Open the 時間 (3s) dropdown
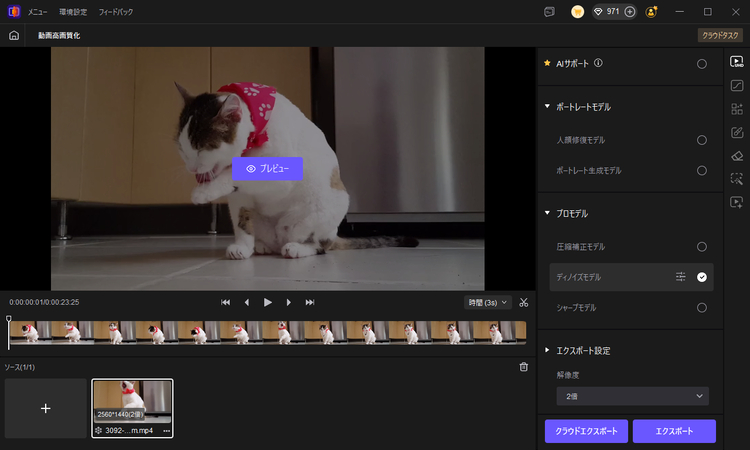The image size is (750, 450). coord(487,303)
